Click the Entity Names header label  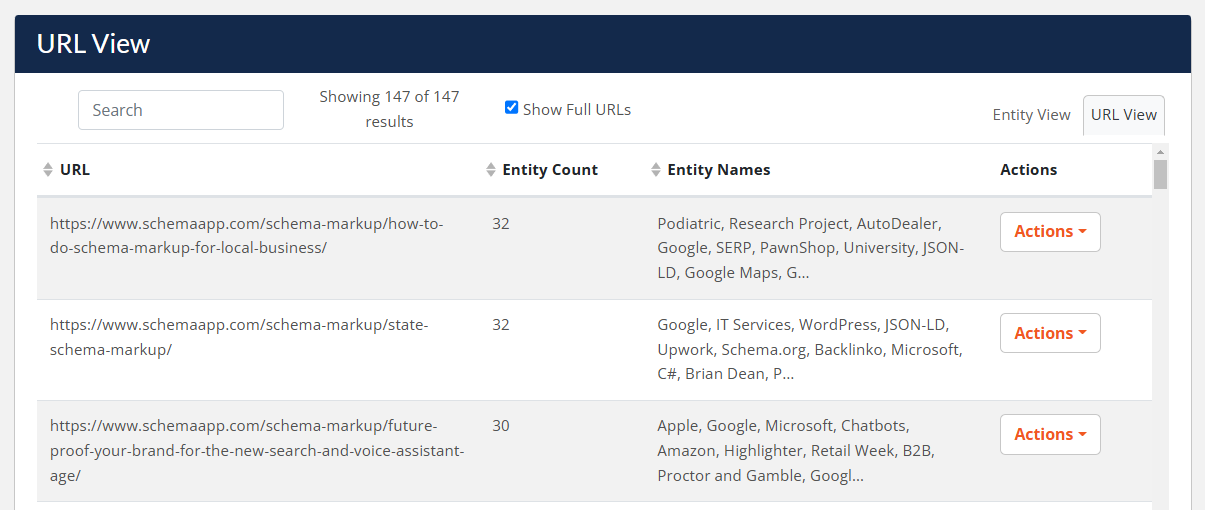tap(719, 170)
